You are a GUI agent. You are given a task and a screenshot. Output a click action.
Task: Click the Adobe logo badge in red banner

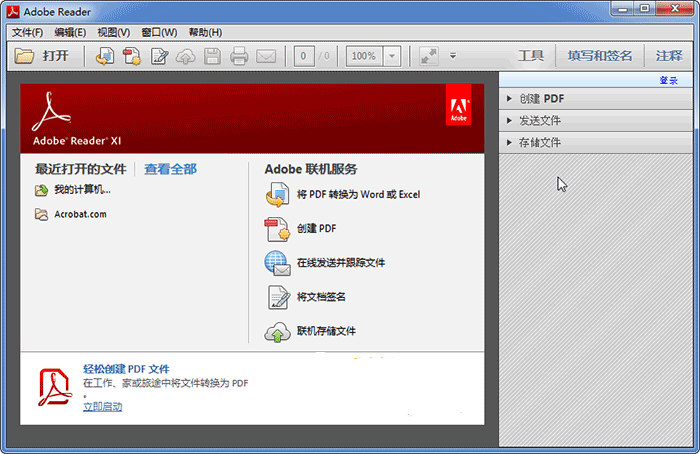point(458,105)
